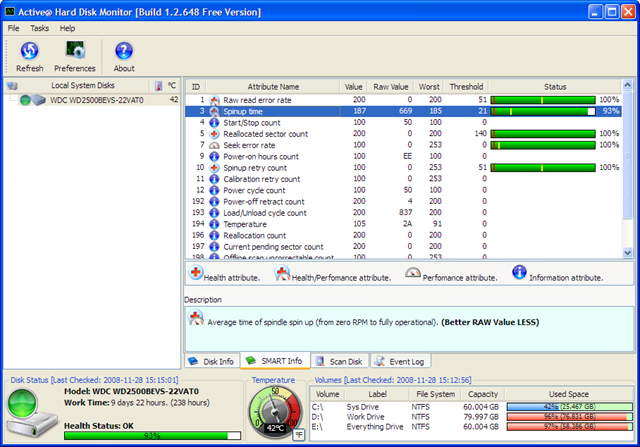Click the attribute list scroll down arrow

[x=627, y=253]
